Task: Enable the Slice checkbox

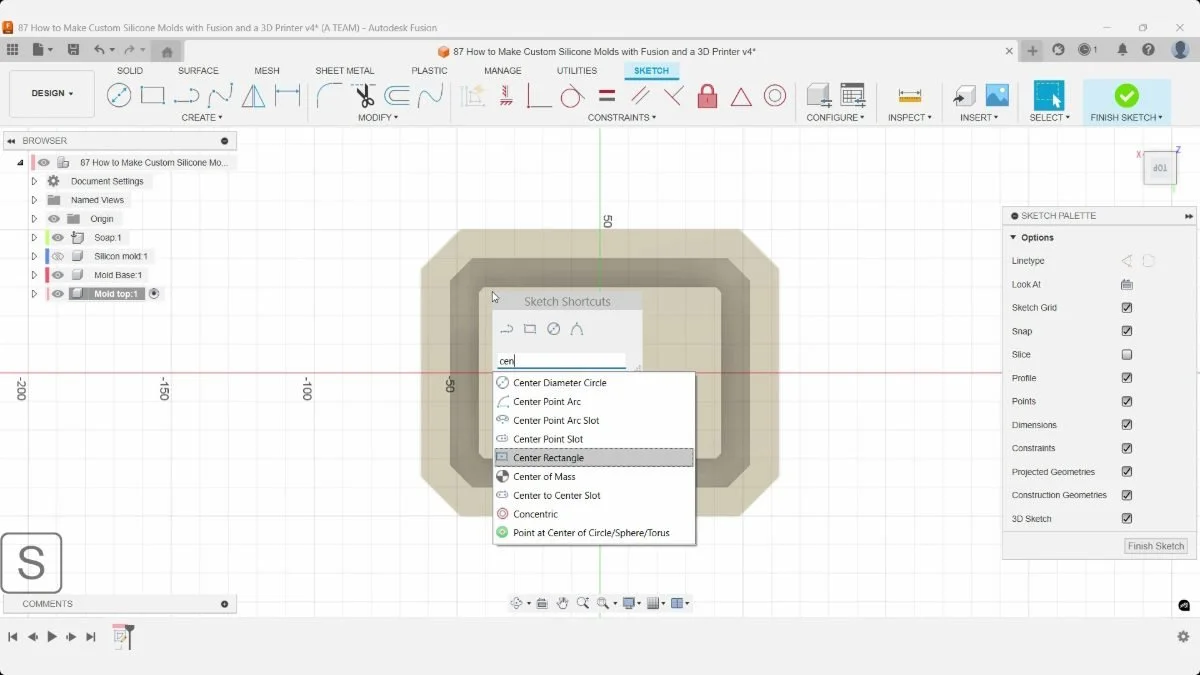Action: click(1127, 355)
